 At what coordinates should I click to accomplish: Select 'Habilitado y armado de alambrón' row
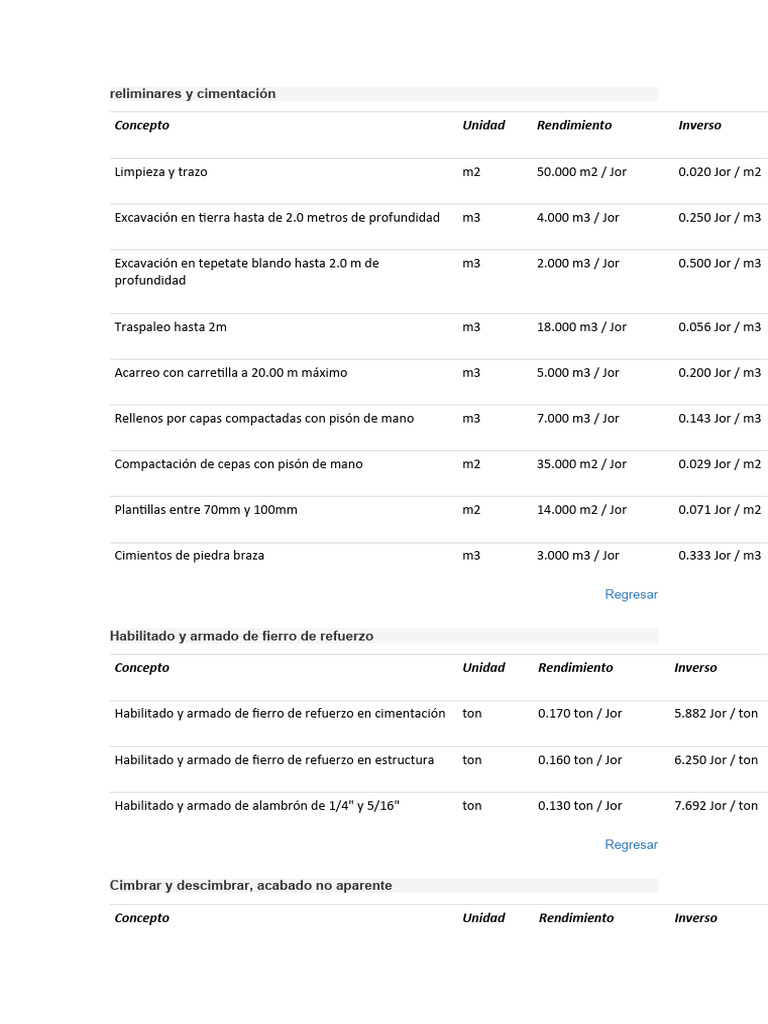click(x=257, y=806)
